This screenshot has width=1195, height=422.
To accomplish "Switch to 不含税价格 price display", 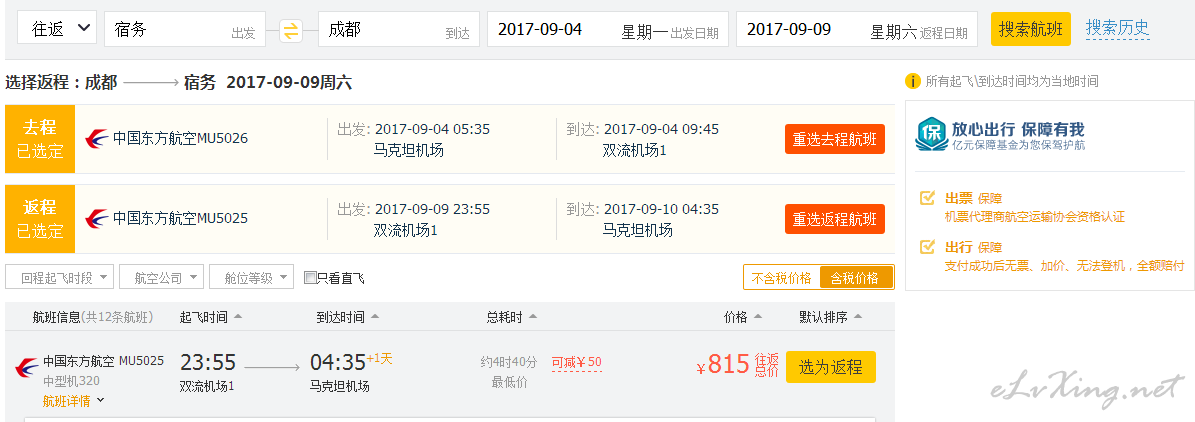I will pos(781,278).
